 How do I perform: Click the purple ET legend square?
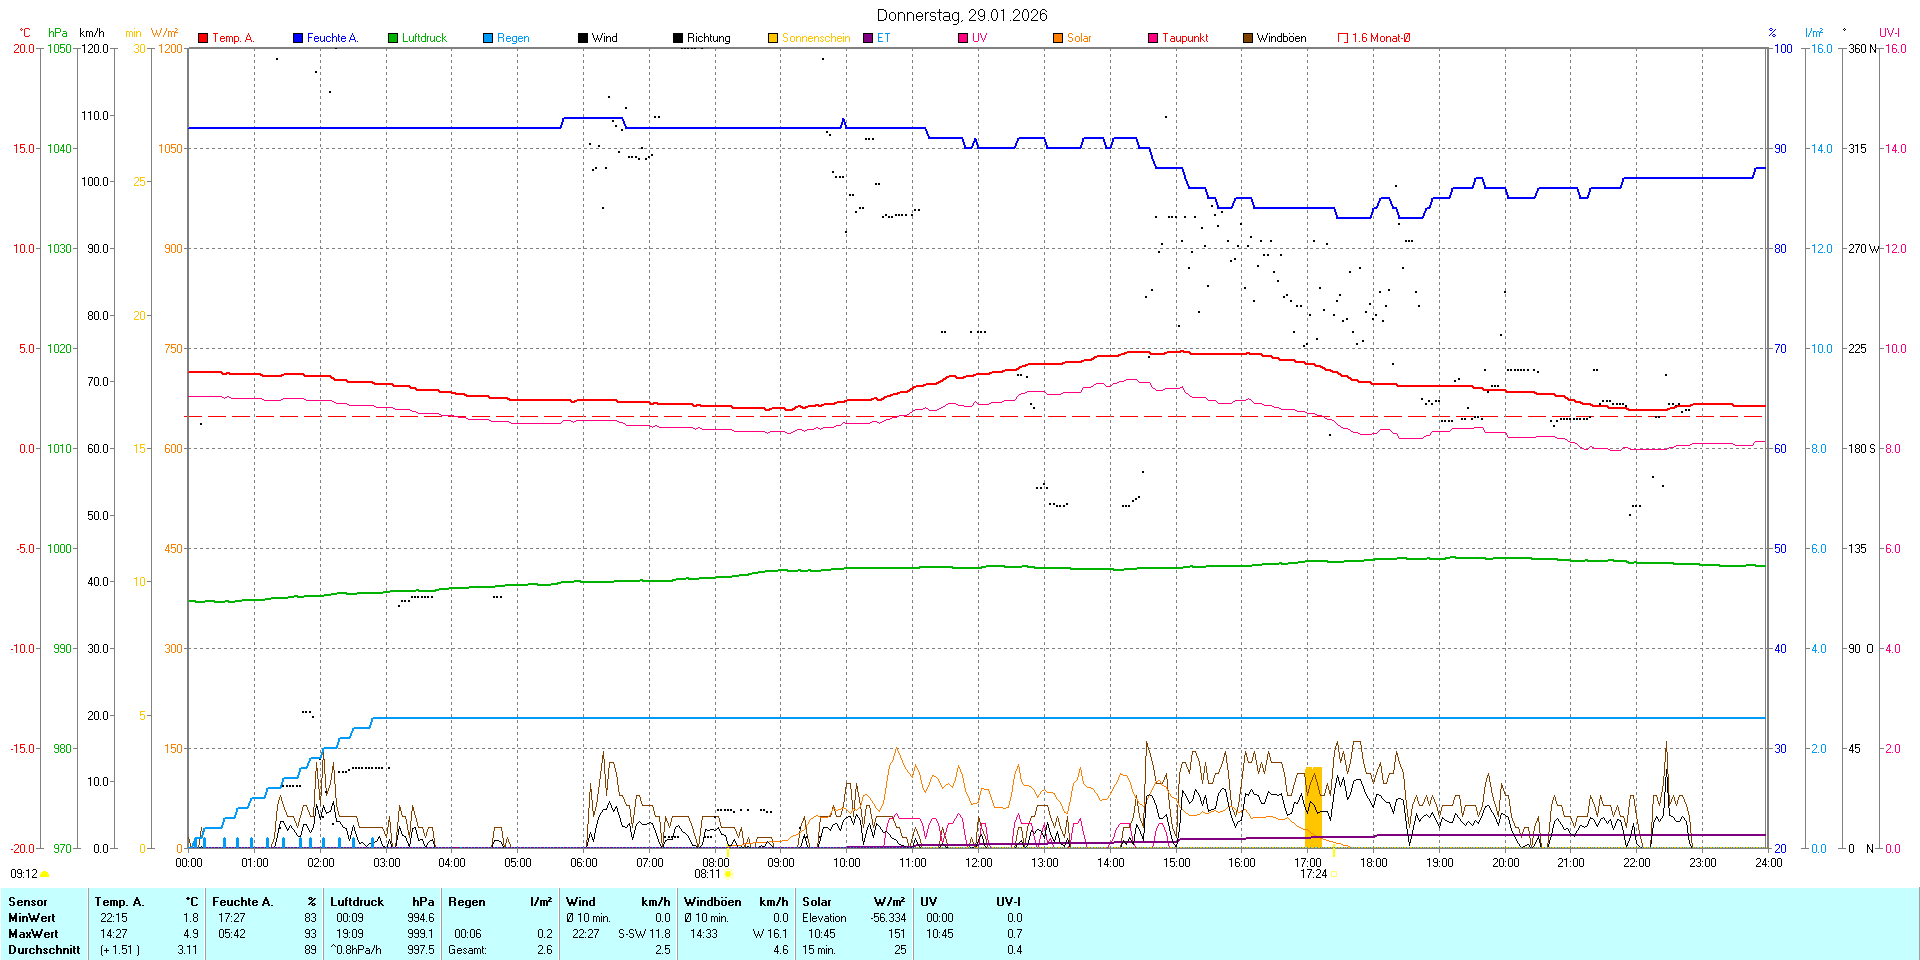(x=868, y=38)
